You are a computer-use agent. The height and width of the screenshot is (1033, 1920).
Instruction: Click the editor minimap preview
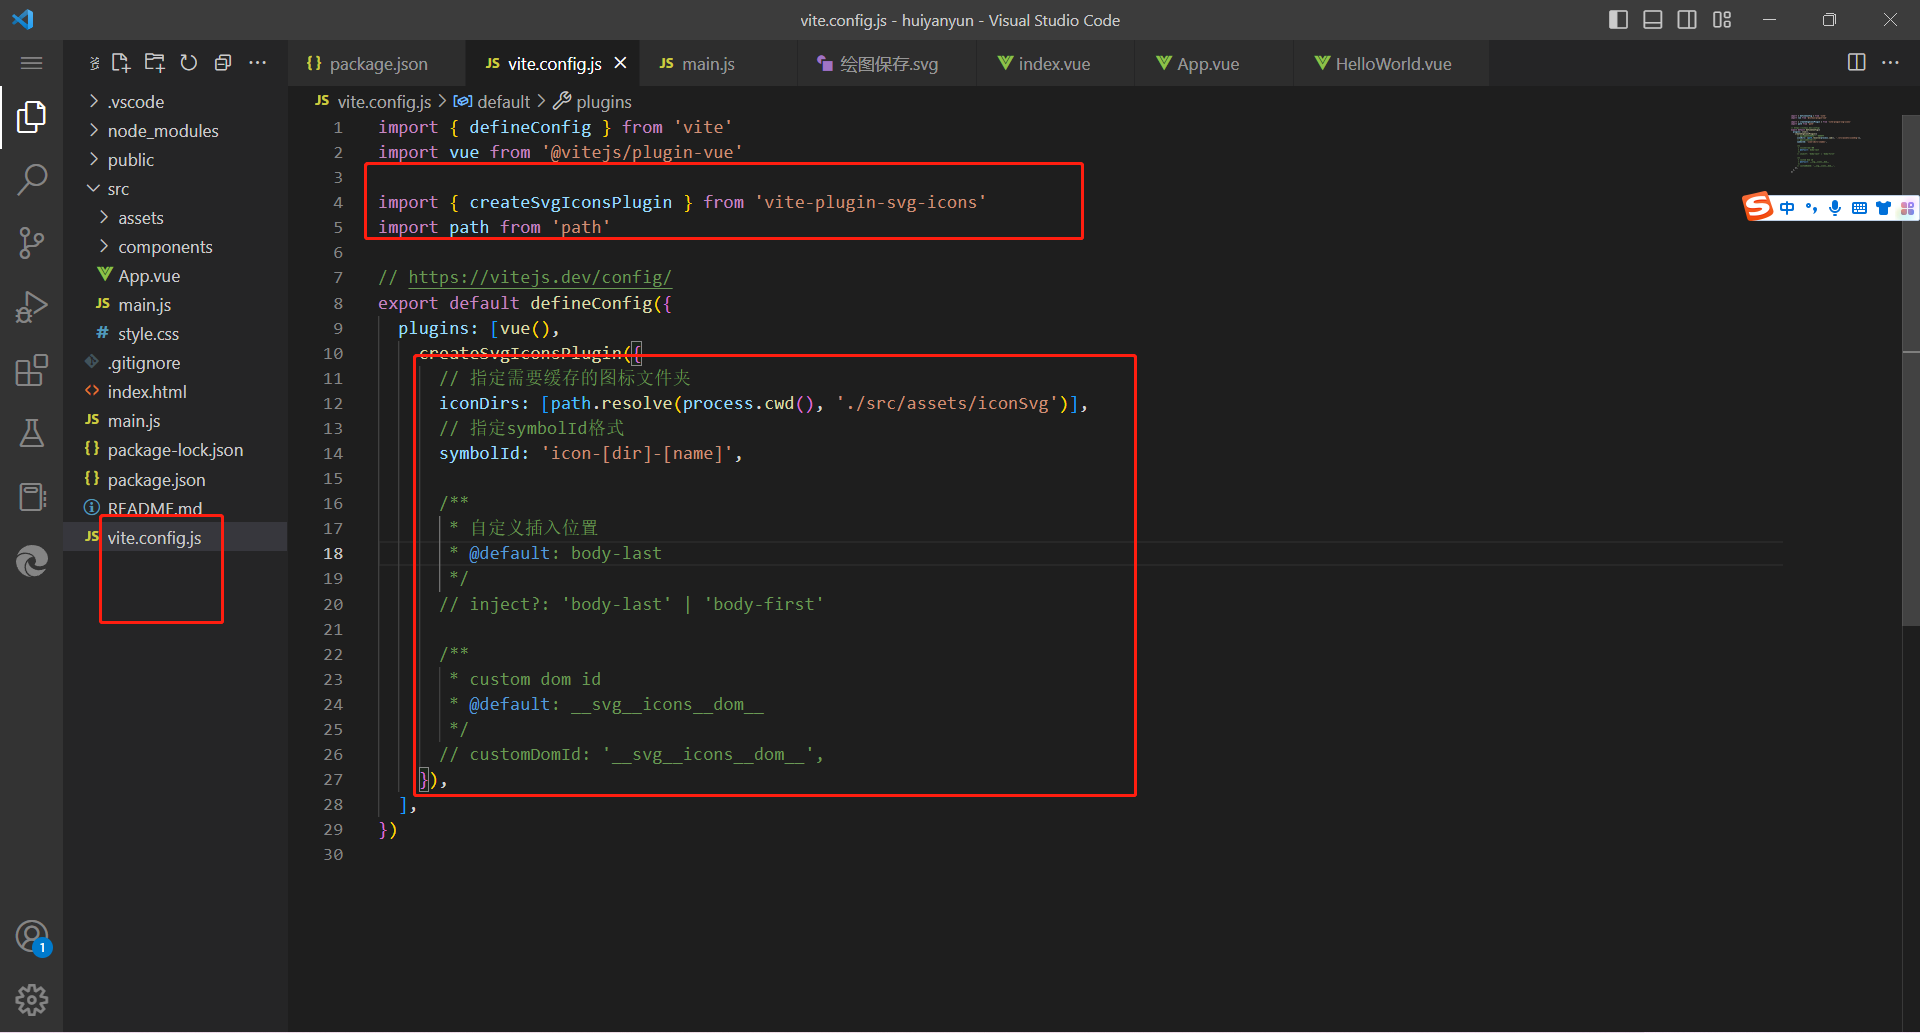point(1827,142)
